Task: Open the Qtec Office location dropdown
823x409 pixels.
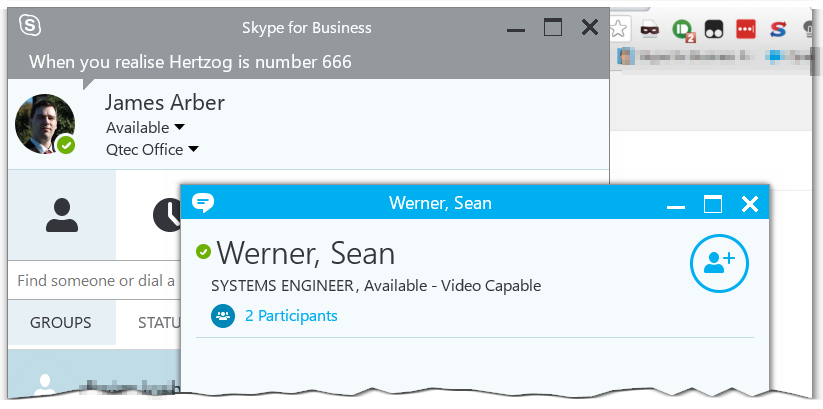Action: 152,150
